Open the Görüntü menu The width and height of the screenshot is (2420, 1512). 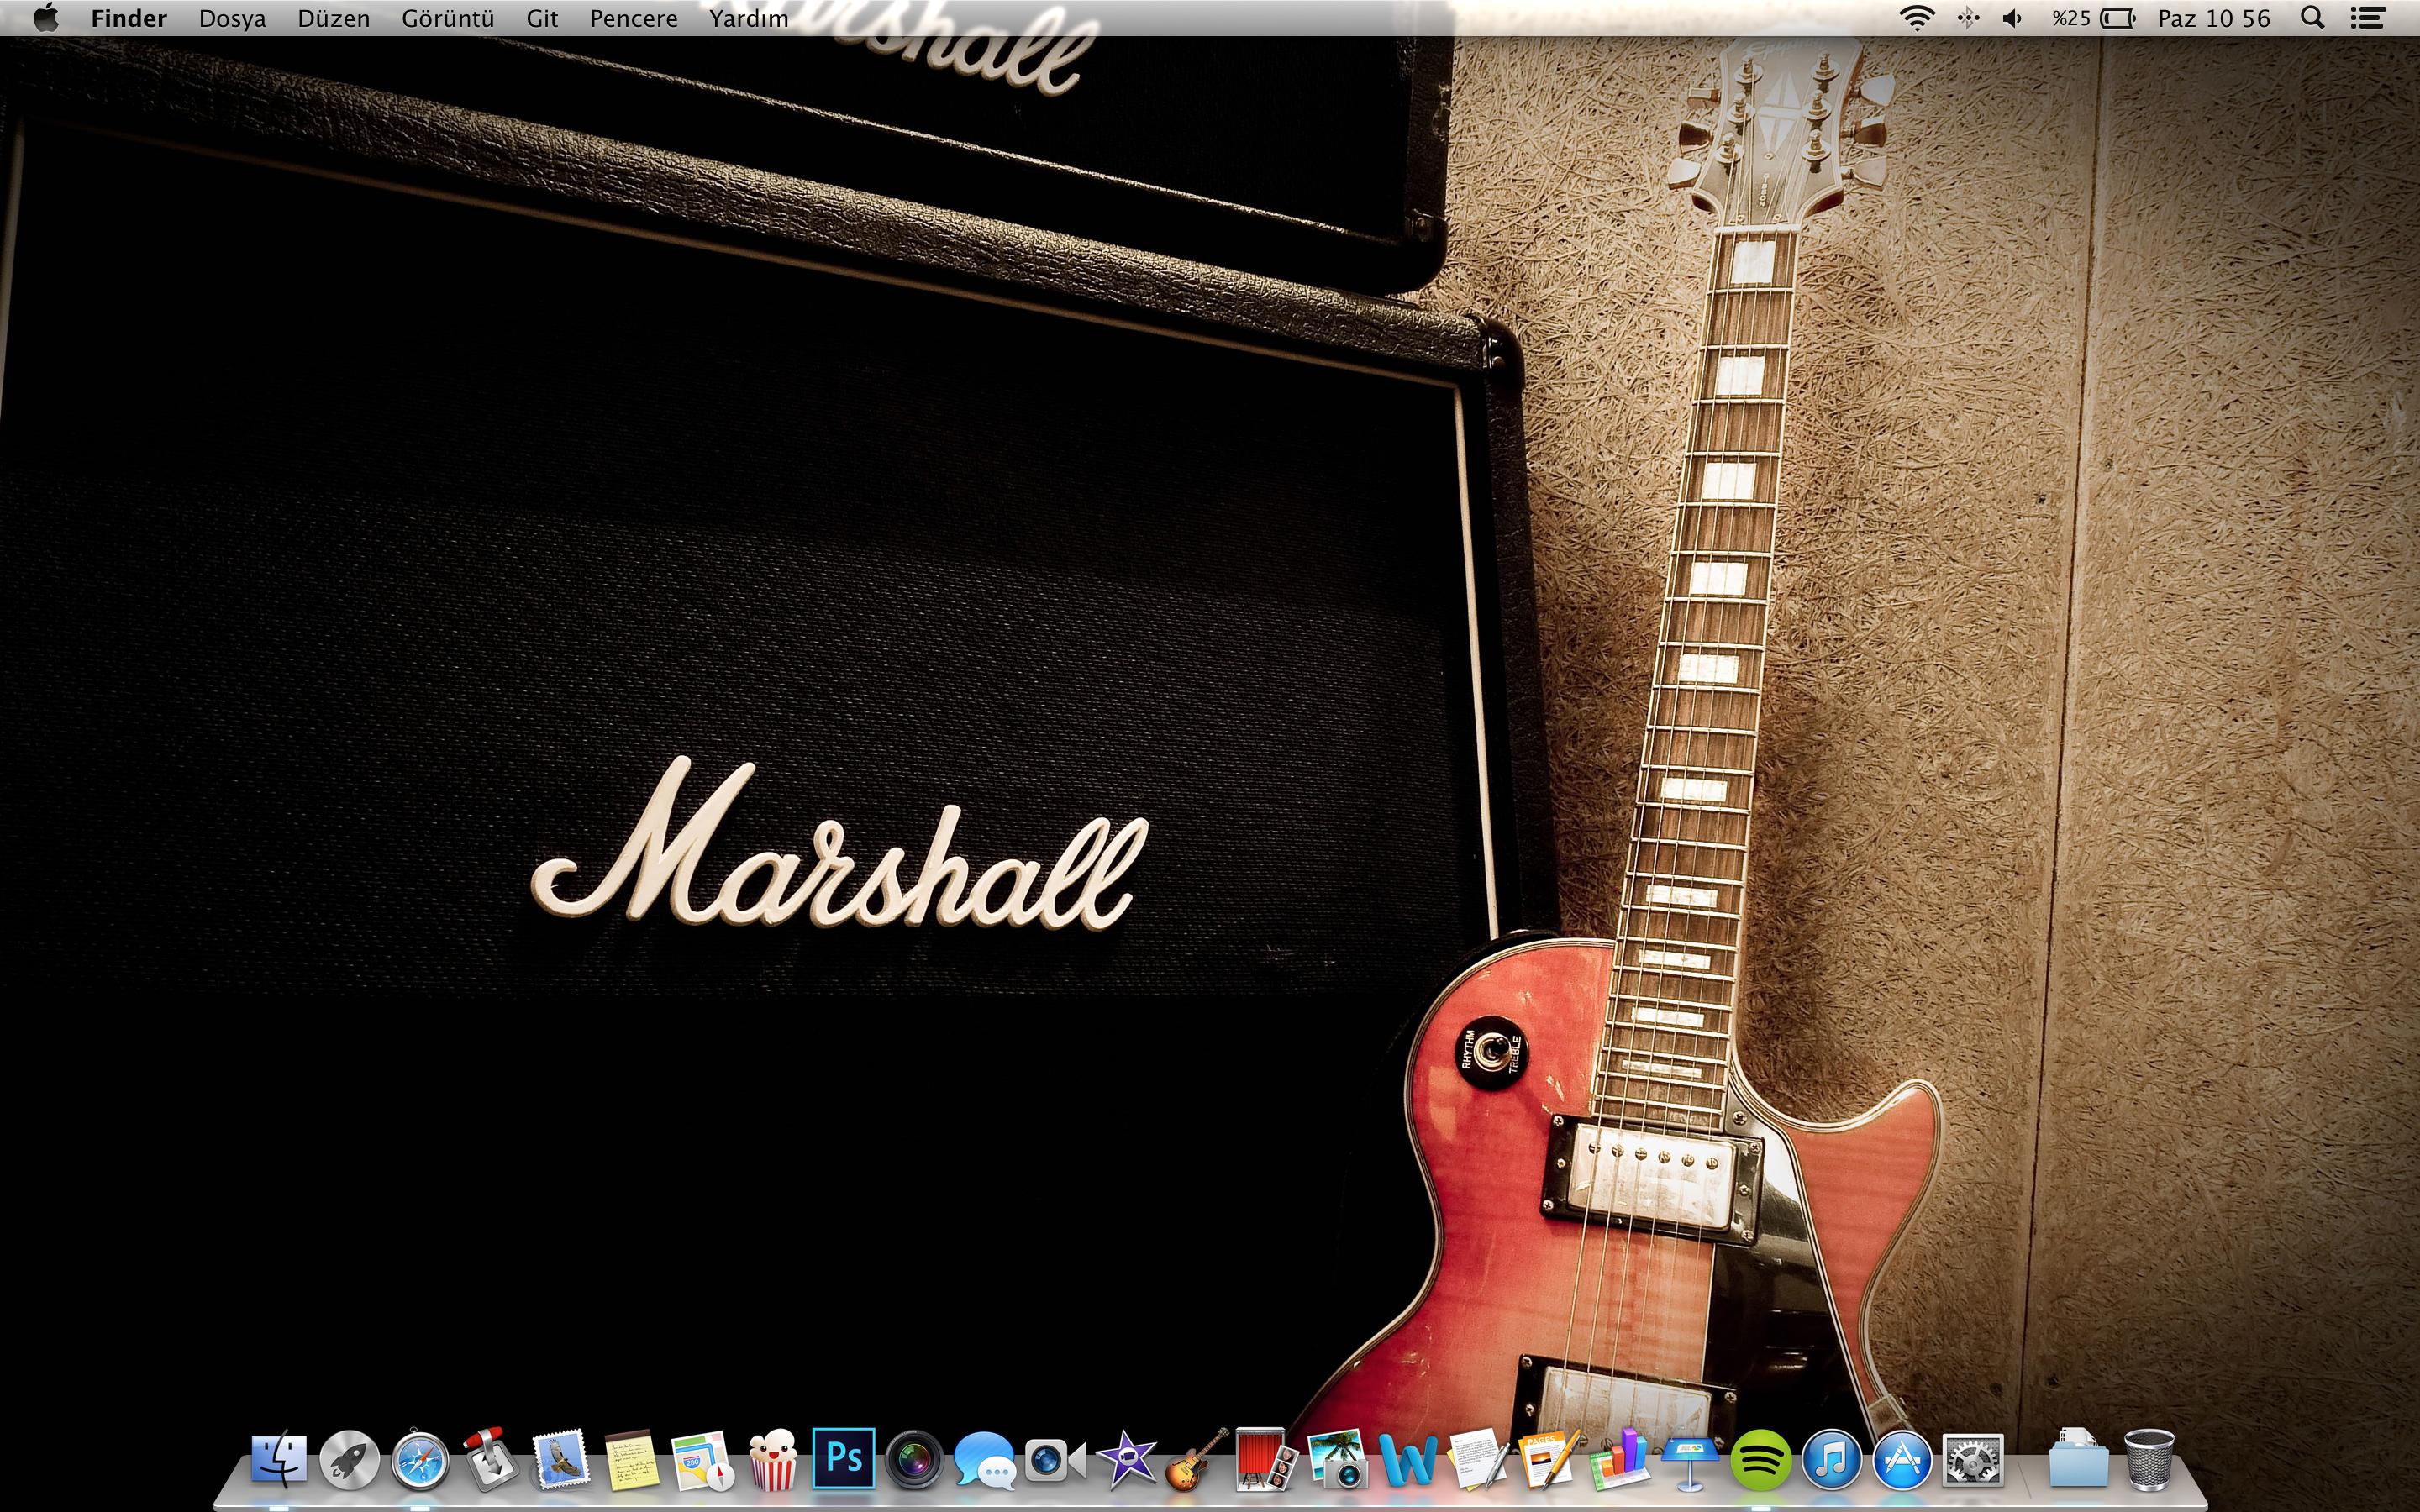point(447,18)
